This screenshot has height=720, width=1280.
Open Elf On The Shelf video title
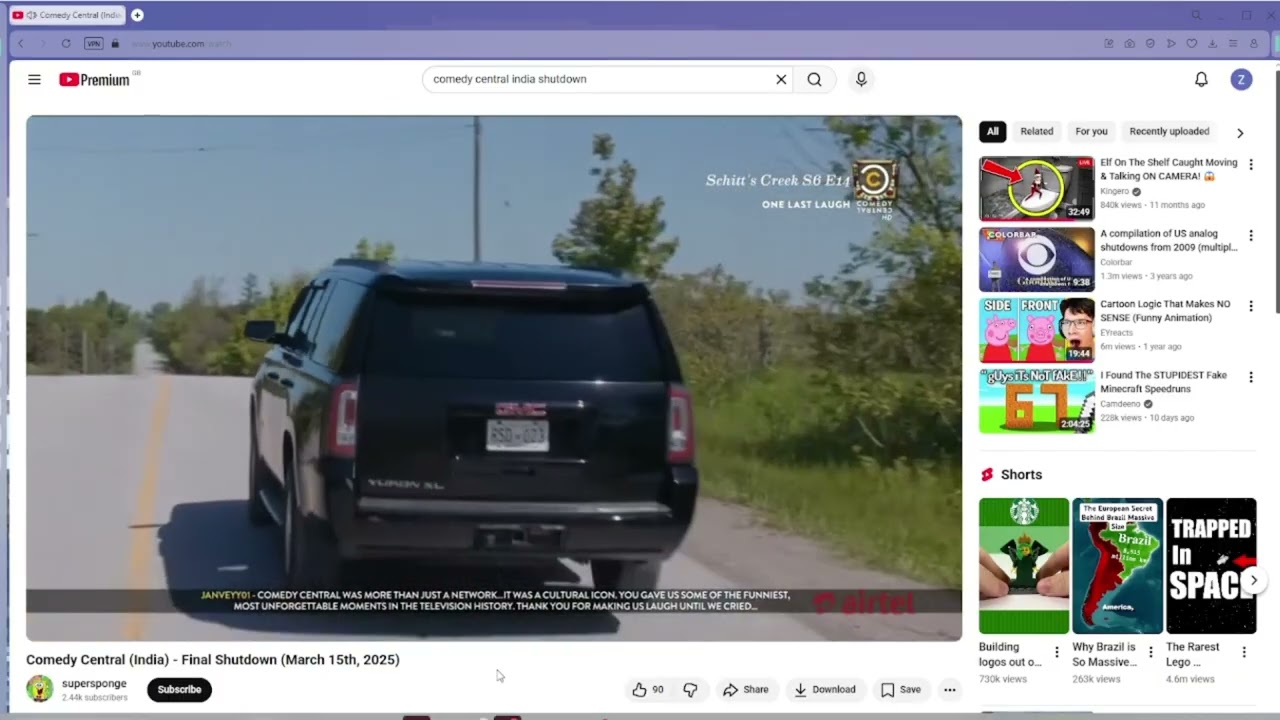point(1169,169)
